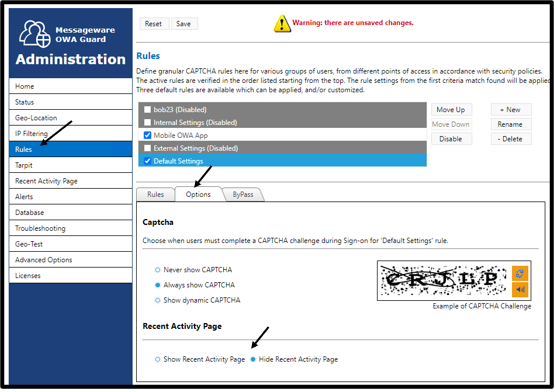Click the CAPTCHA audio speaker icon
Viewport: 555px width, 392px height.
520,290
